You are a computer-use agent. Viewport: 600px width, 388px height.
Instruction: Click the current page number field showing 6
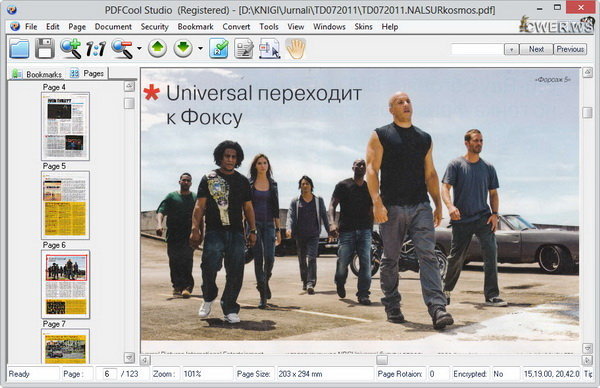click(106, 374)
